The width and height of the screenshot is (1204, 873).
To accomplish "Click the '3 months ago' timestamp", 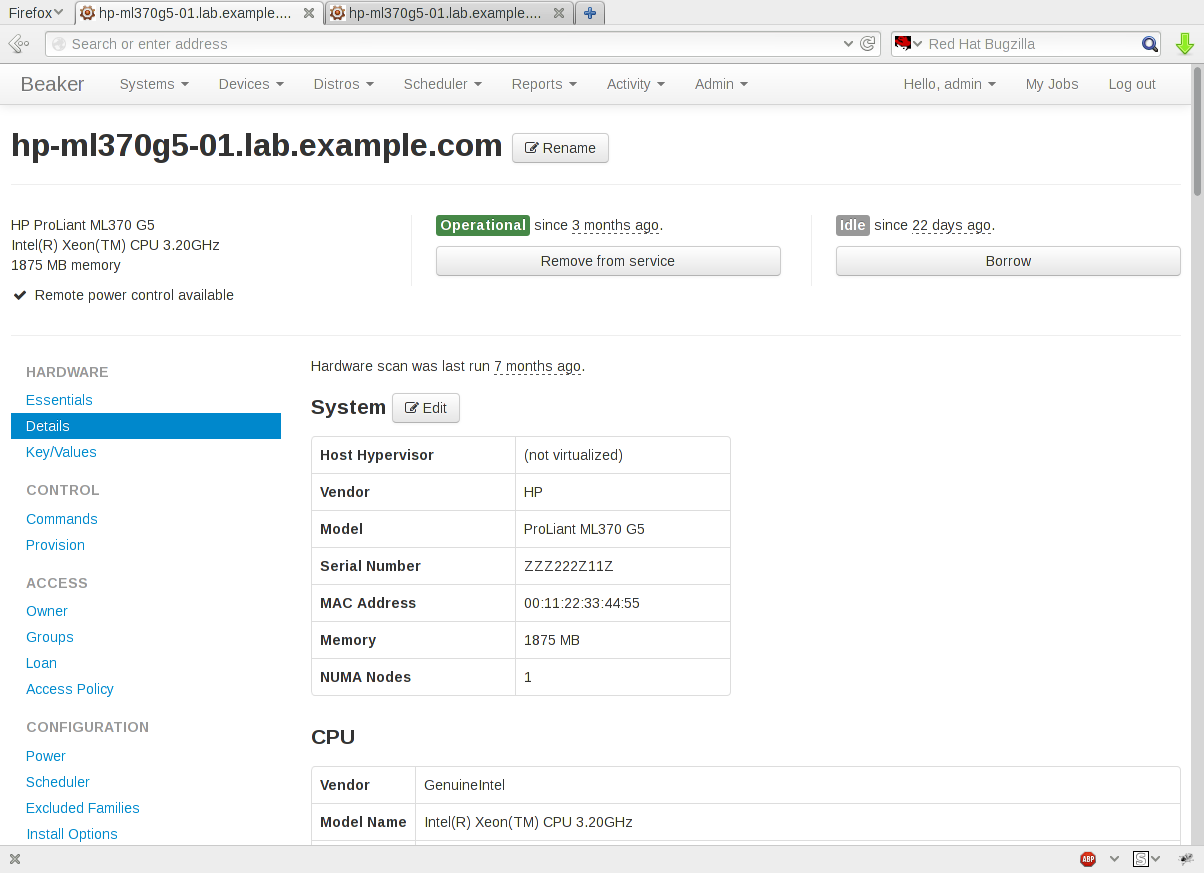I will coord(615,225).
